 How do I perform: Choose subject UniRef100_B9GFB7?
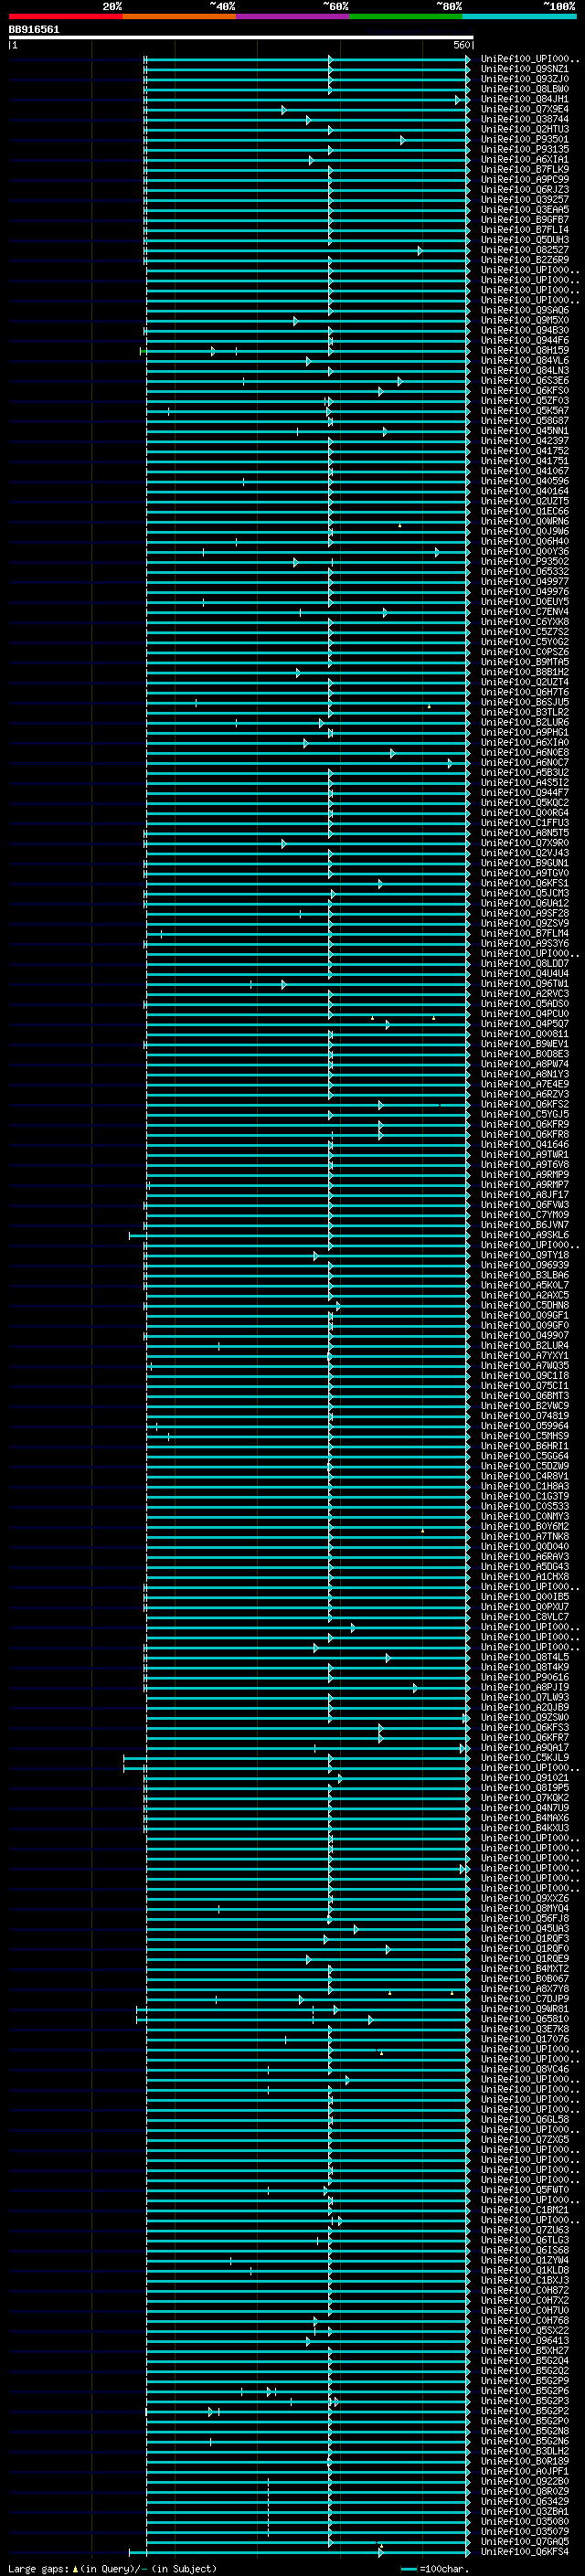tap(524, 219)
